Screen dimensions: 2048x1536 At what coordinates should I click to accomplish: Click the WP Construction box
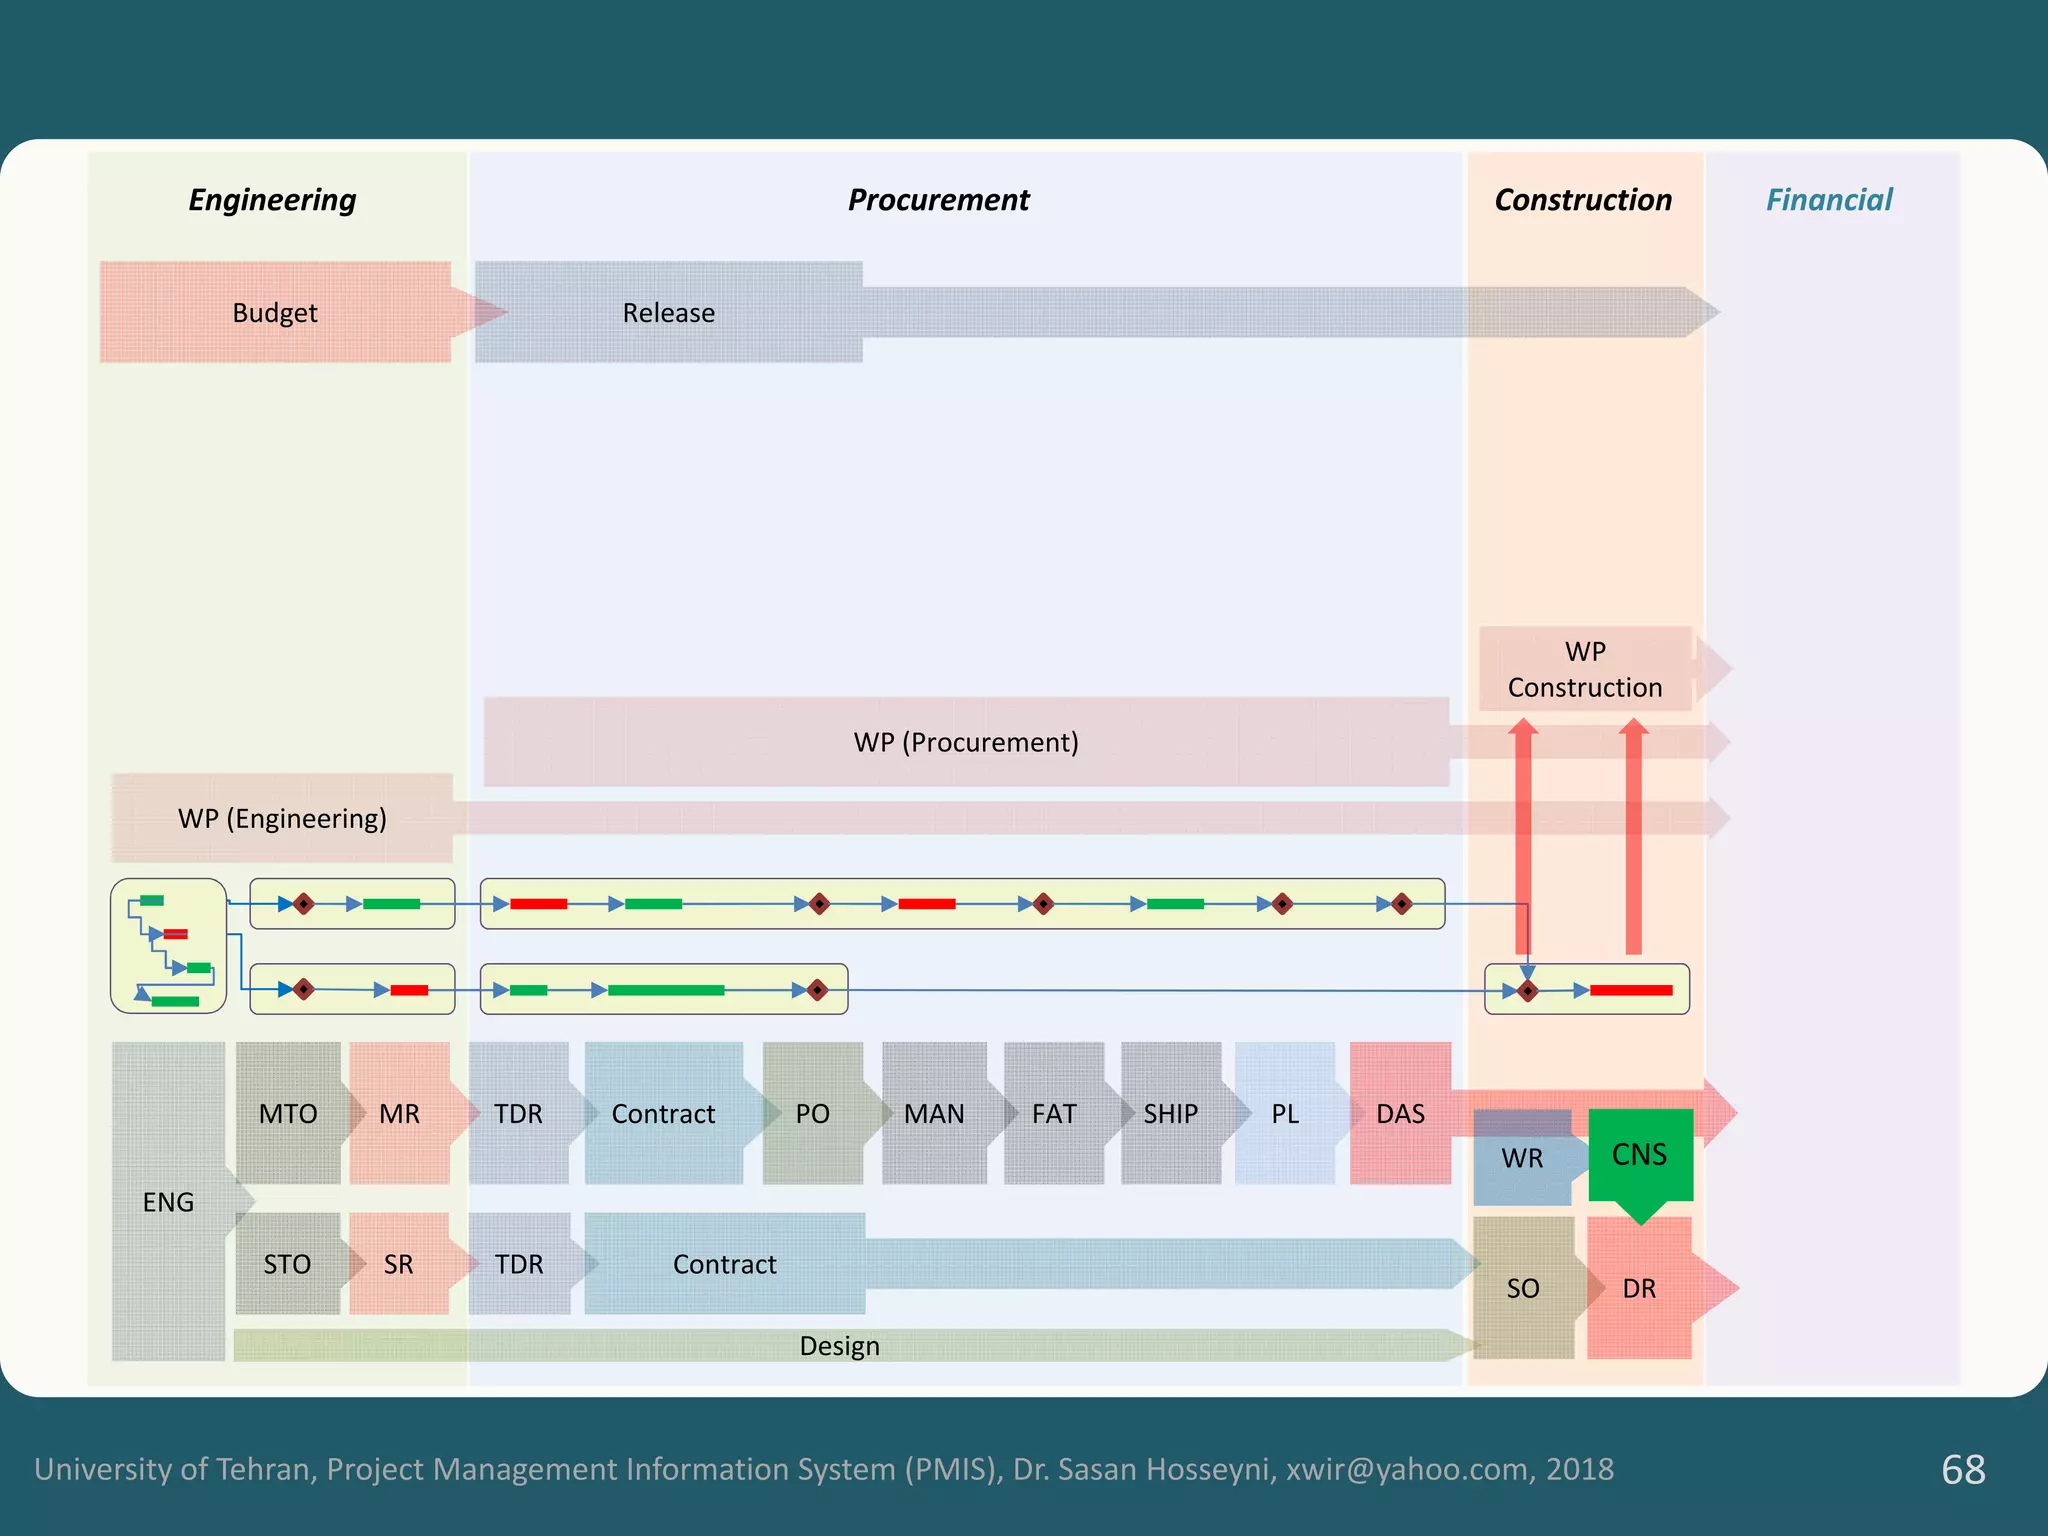[x=1585, y=669]
